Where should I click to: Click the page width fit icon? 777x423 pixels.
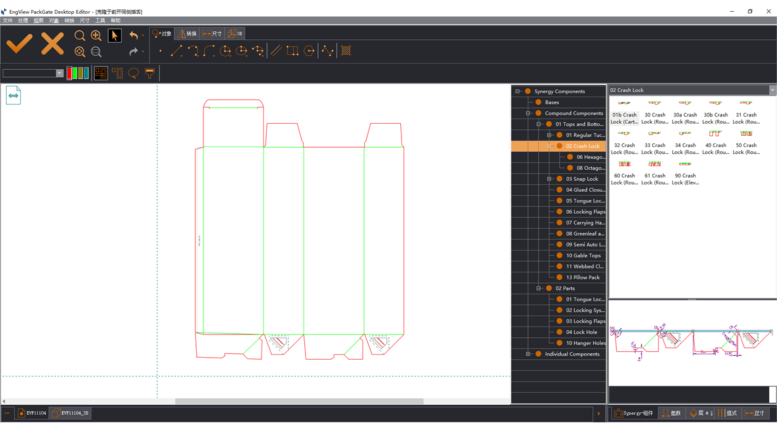coord(13,95)
